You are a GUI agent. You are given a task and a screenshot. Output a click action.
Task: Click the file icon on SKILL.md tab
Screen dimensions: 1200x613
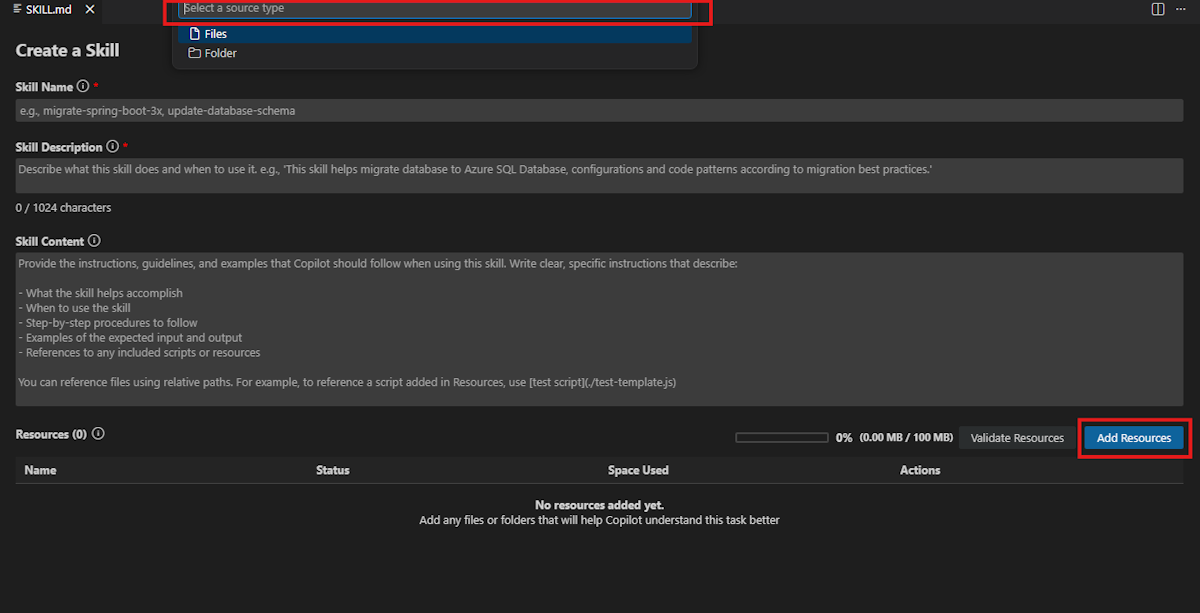(x=17, y=9)
